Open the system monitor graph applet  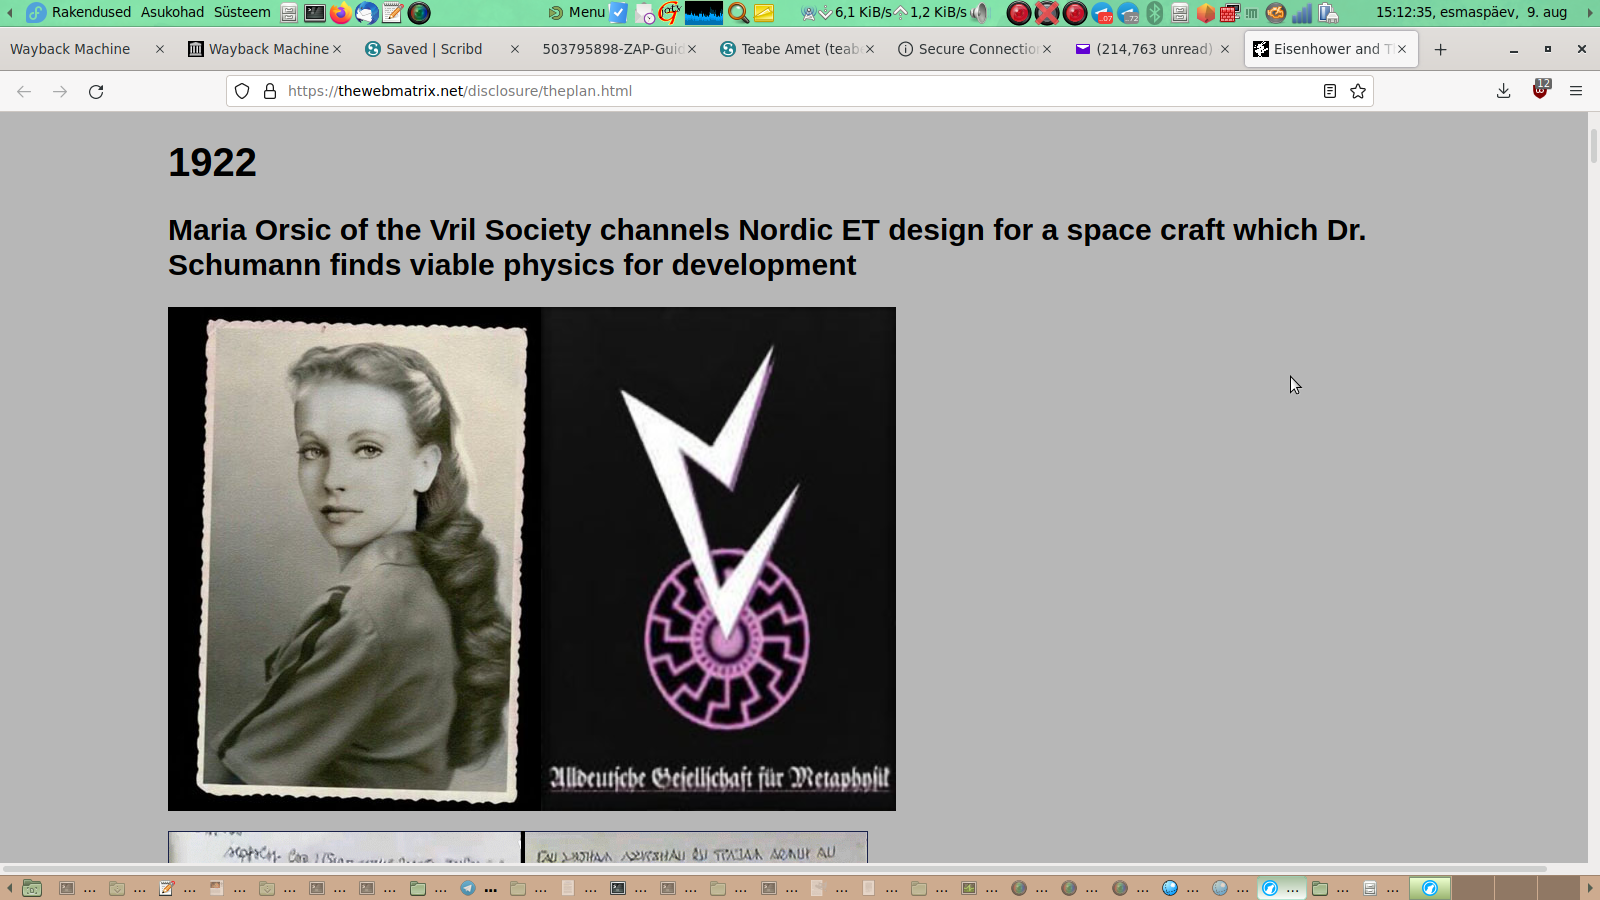tap(704, 13)
